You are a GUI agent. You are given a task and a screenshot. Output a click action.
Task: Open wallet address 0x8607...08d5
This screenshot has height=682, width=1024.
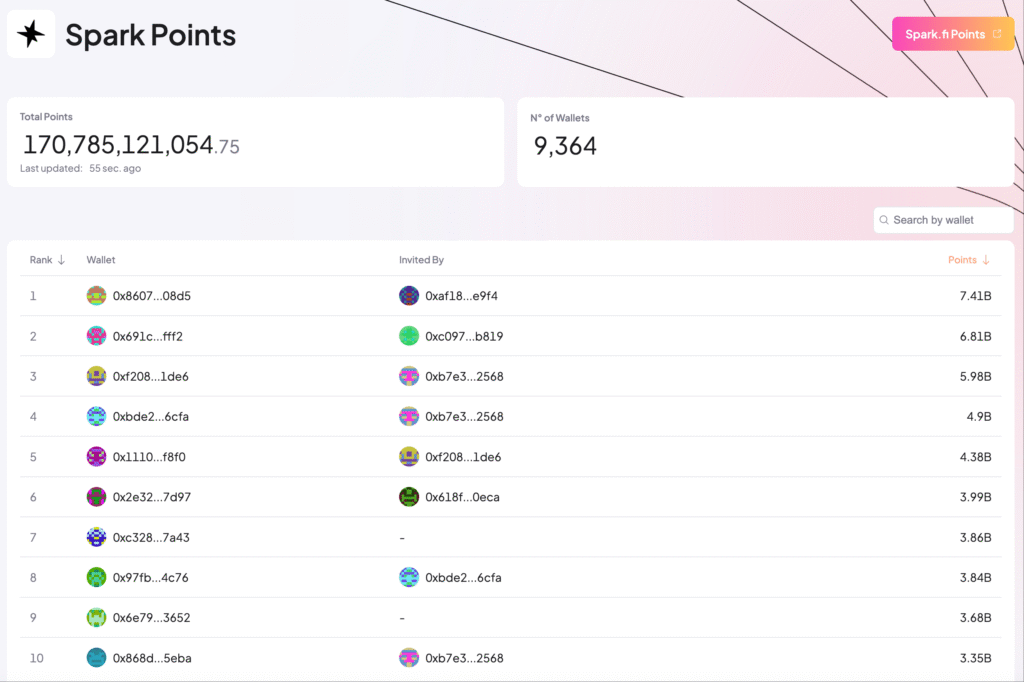152,296
